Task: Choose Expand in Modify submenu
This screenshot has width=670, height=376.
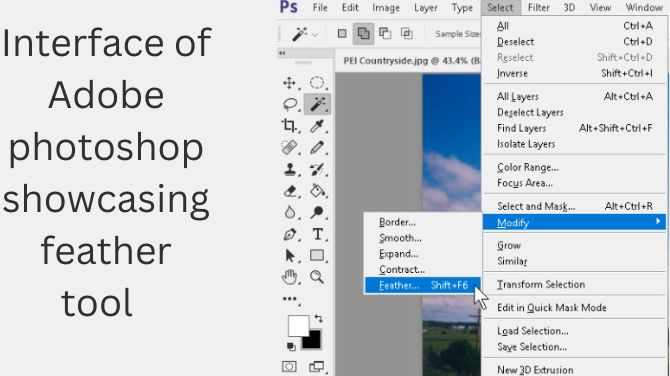Action: coord(422,254)
